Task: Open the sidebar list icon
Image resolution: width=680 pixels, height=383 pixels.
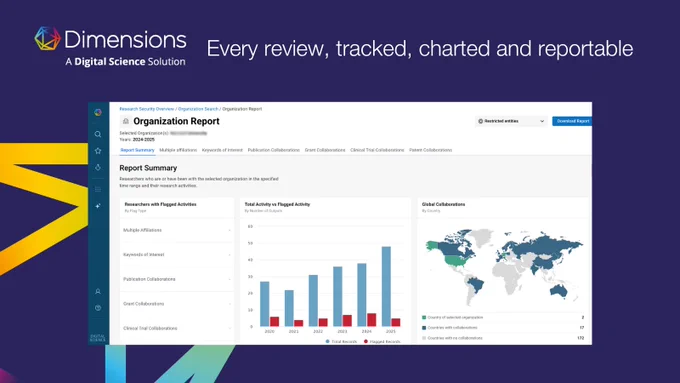Action: (98, 189)
